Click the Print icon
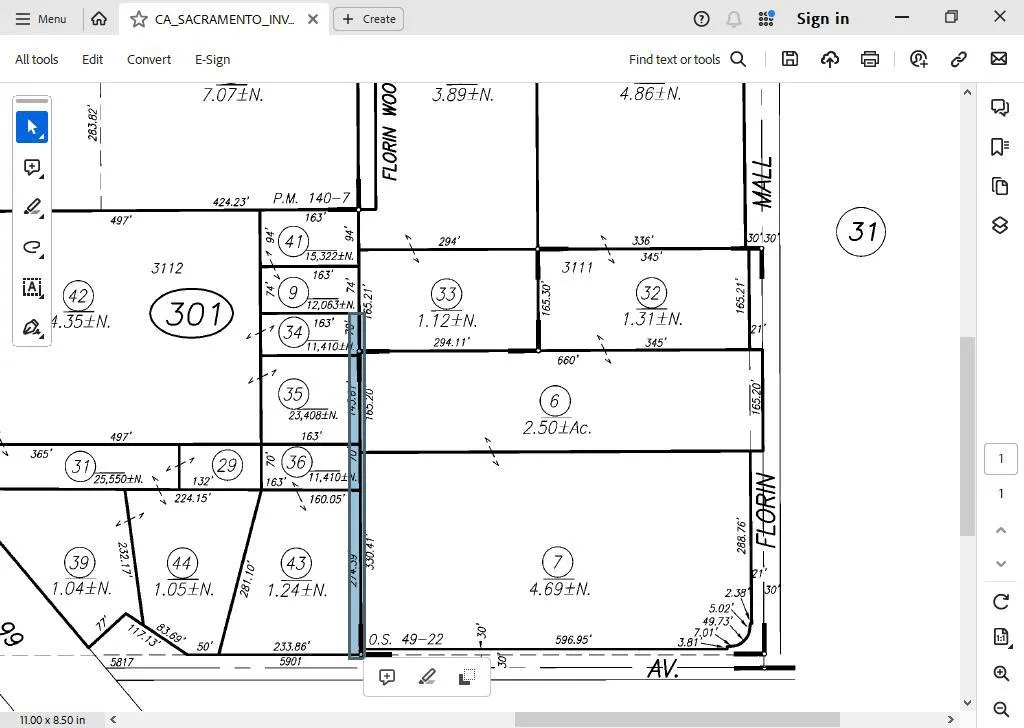1024x728 pixels. pos(870,59)
